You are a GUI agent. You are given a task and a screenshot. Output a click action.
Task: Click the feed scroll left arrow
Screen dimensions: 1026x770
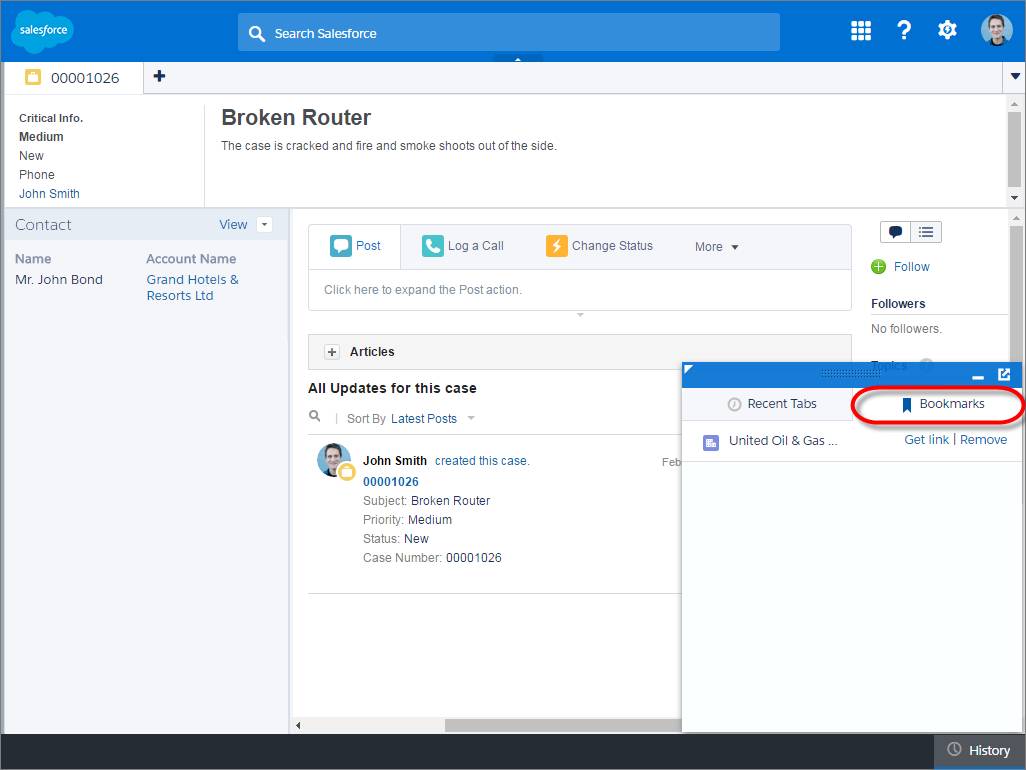tap(298, 725)
